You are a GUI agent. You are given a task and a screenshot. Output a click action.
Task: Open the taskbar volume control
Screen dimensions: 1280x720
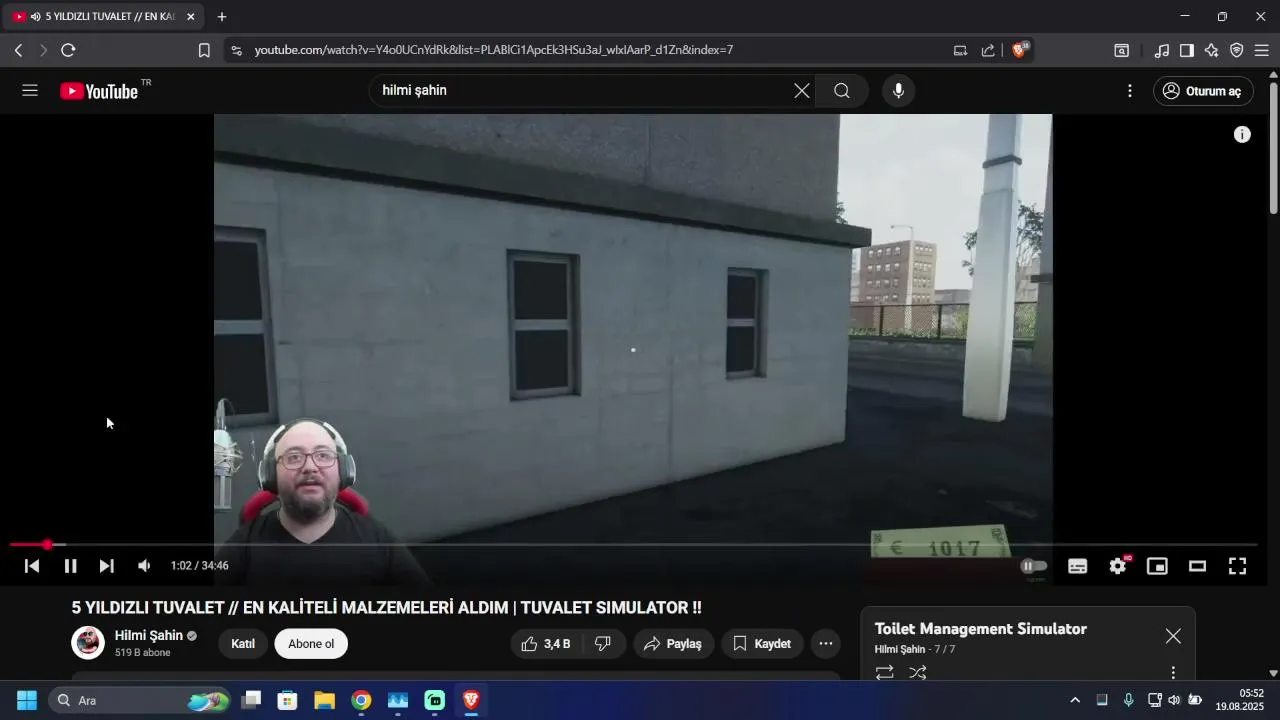(x=1174, y=700)
